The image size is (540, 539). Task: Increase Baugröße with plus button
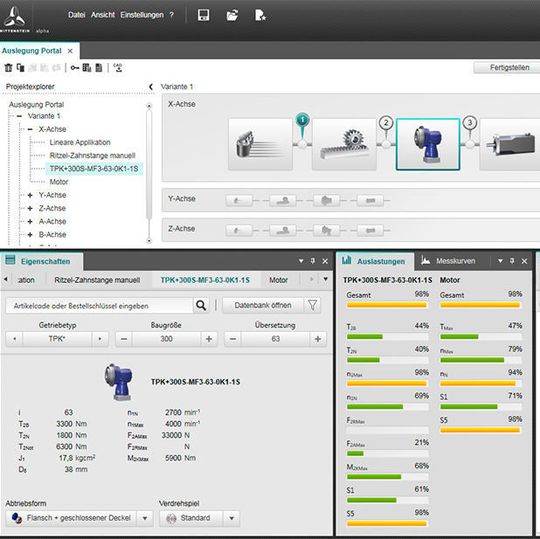click(x=209, y=339)
